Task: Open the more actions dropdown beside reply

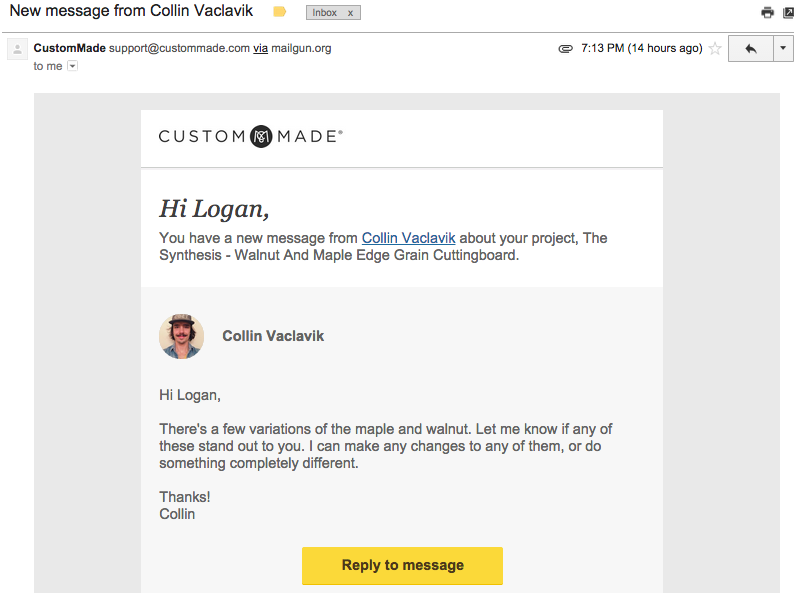Action: click(x=783, y=48)
